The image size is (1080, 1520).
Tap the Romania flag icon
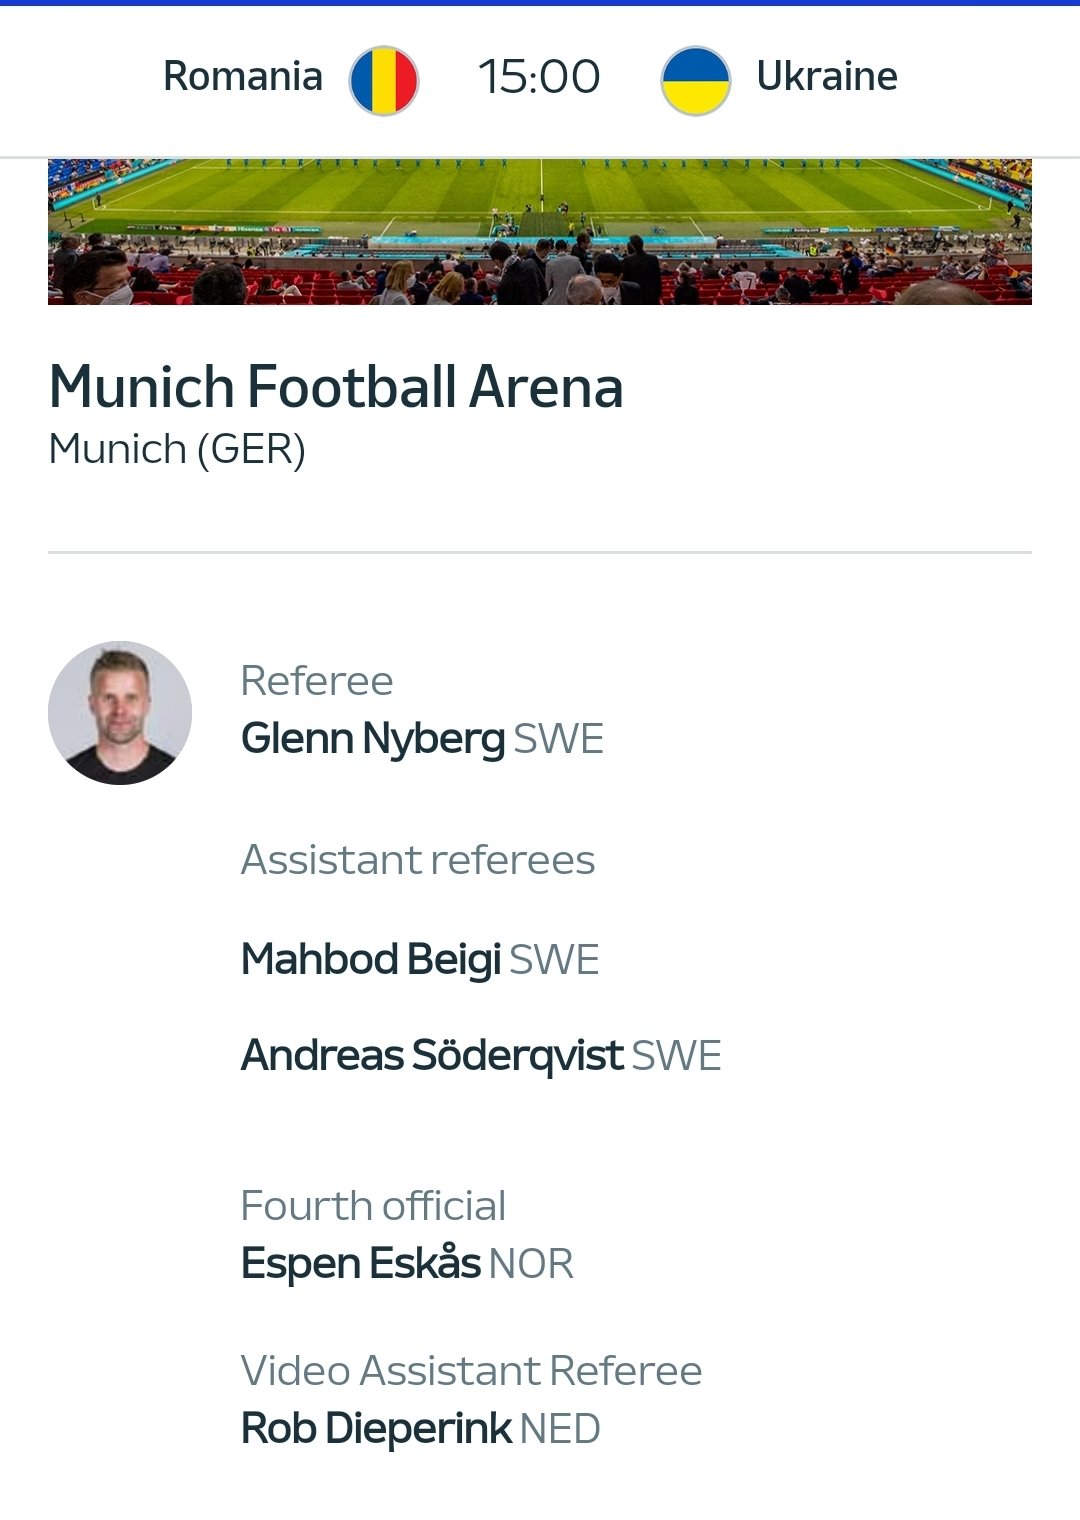383,80
